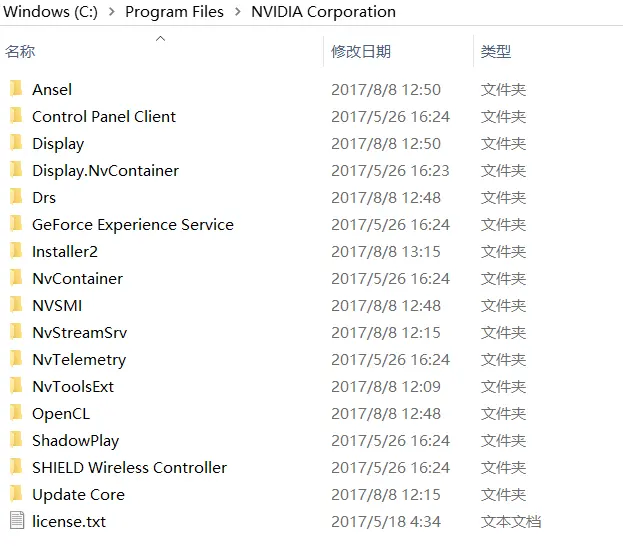Select the Display.NvContainer name
623x546 pixels.
pyautogui.click(x=105, y=171)
